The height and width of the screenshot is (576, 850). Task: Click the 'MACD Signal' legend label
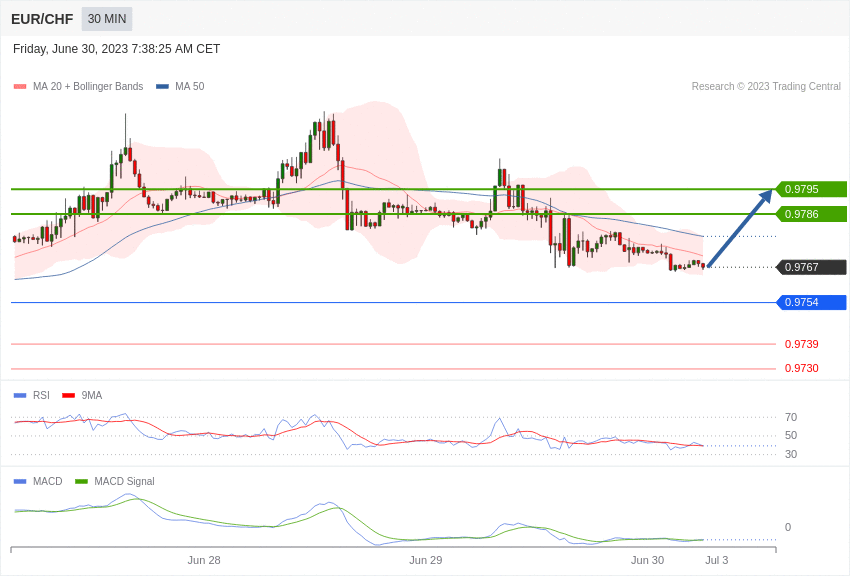tap(124, 481)
